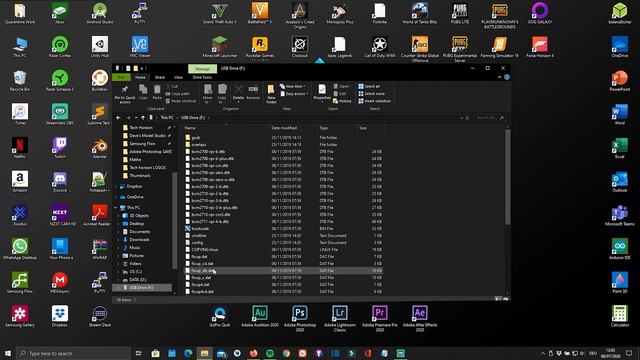Open the Netflix desktop shortcut

[20, 148]
